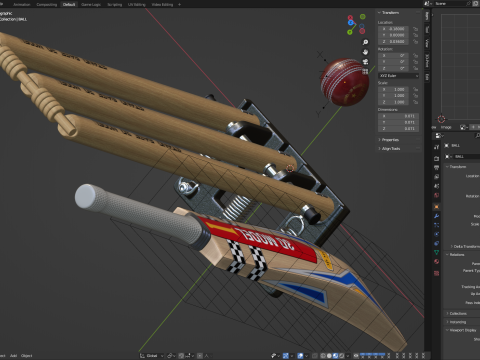Open the Texture properties checker tab
The image size is (480, 360).
[x=436, y=273]
